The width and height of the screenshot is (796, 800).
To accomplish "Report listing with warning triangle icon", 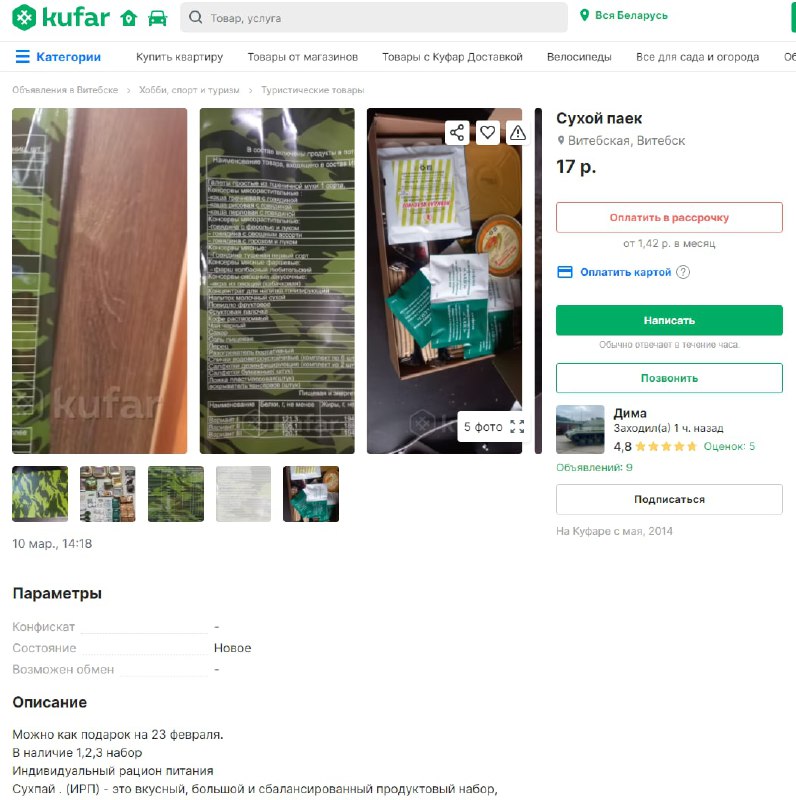I will (x=517, y=133).
